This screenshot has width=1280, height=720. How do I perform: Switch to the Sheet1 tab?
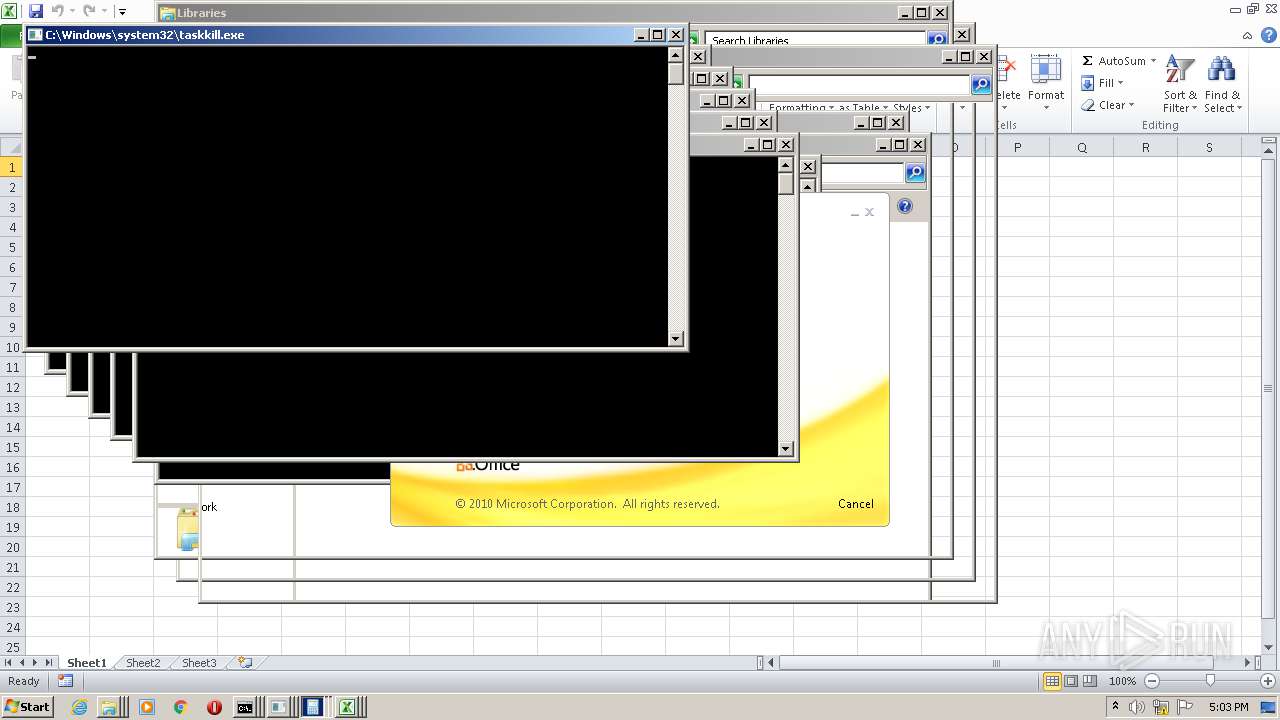click(x=87, y=663)
